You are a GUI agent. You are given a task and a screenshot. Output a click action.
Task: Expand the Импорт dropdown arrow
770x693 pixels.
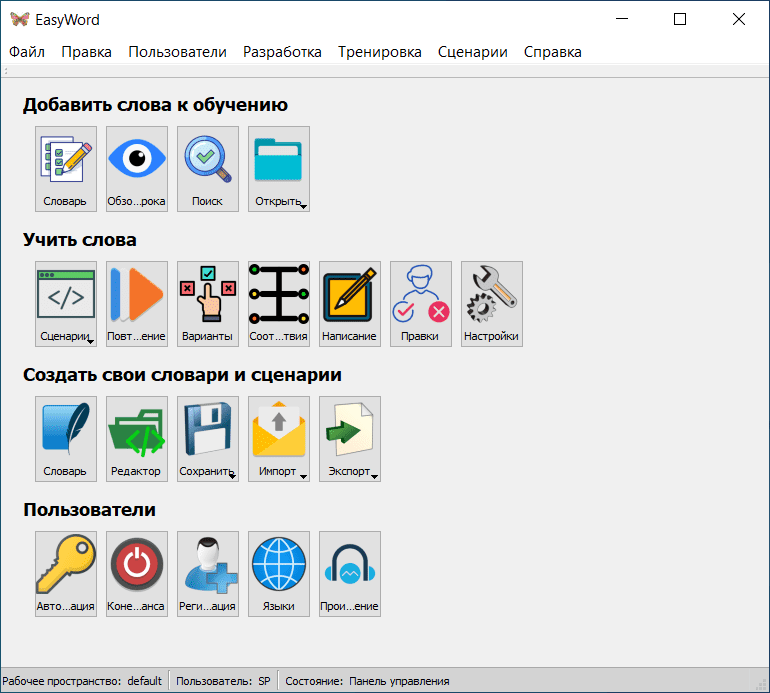[x=303, y=476]
